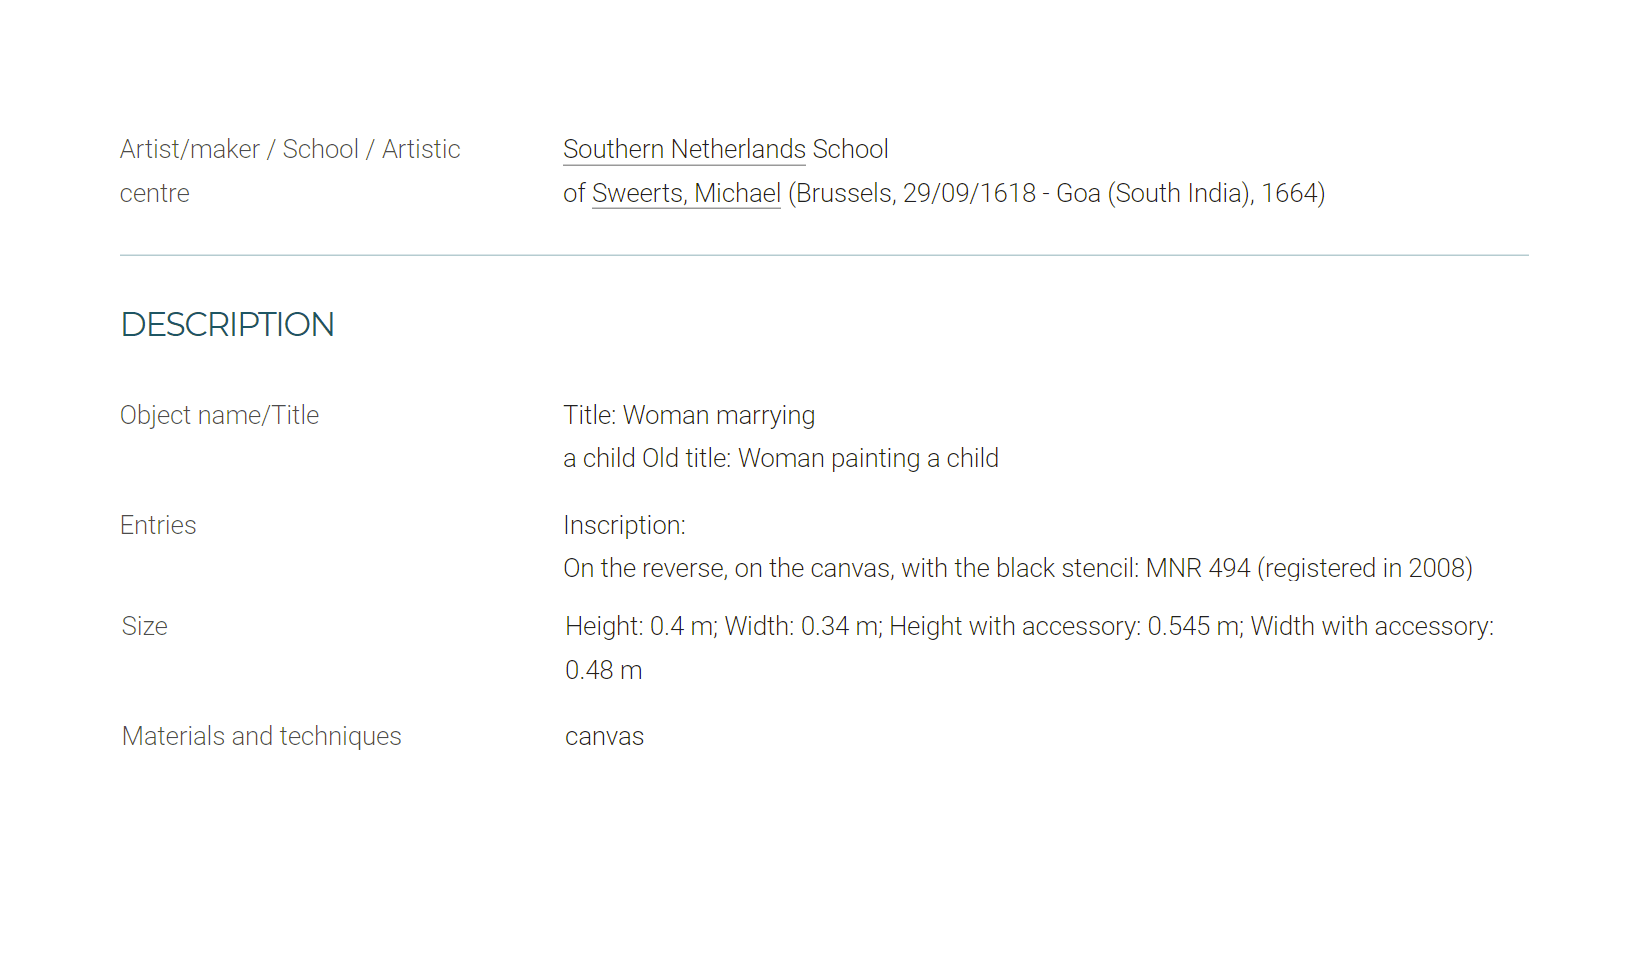Image resolution: width=1637 pixels, height=967 pixels.
Task: Click the Goa (South India), 1664 text
Action: (x=1187, y=193)
